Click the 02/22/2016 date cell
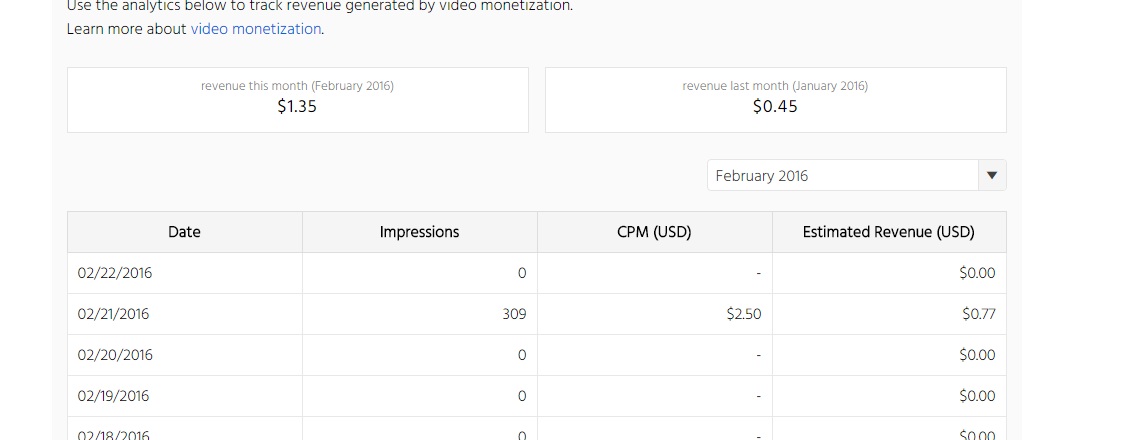The image size is (1143, 440). point(115,273)
